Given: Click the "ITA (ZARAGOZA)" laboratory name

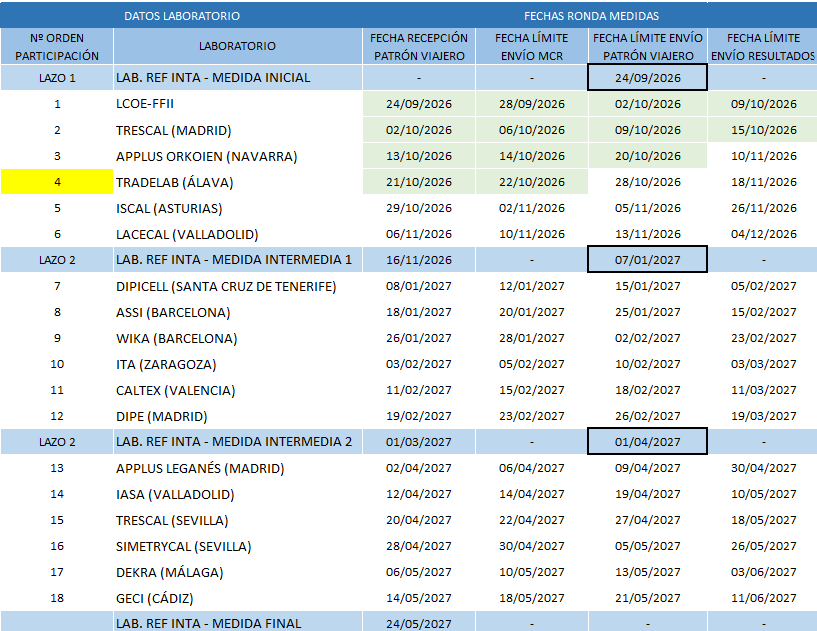Looking at the screenshot, I should point(166,364).
